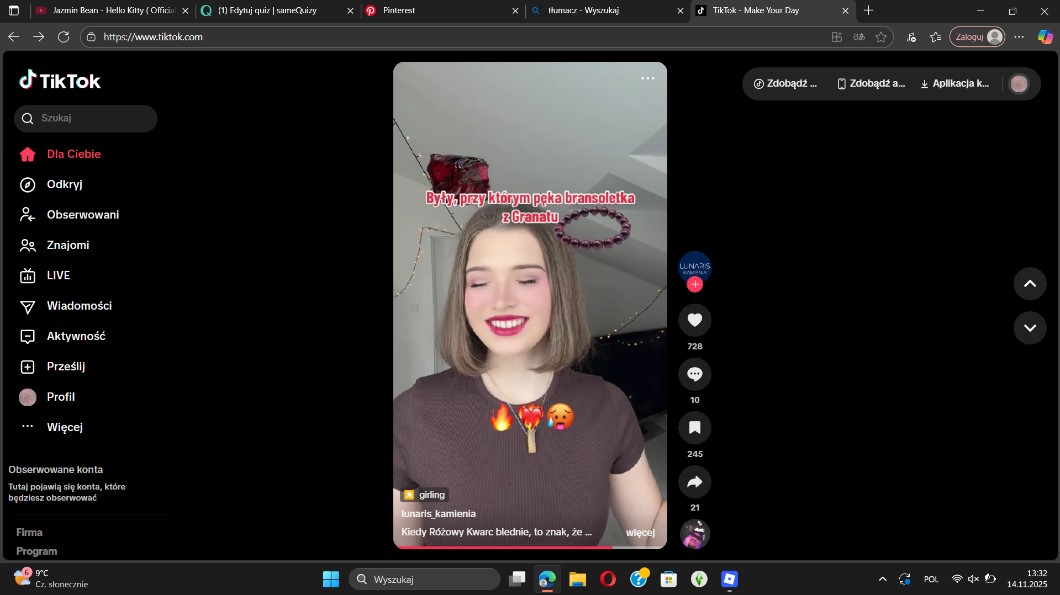Follow creator with red plus button

[695, 285]
